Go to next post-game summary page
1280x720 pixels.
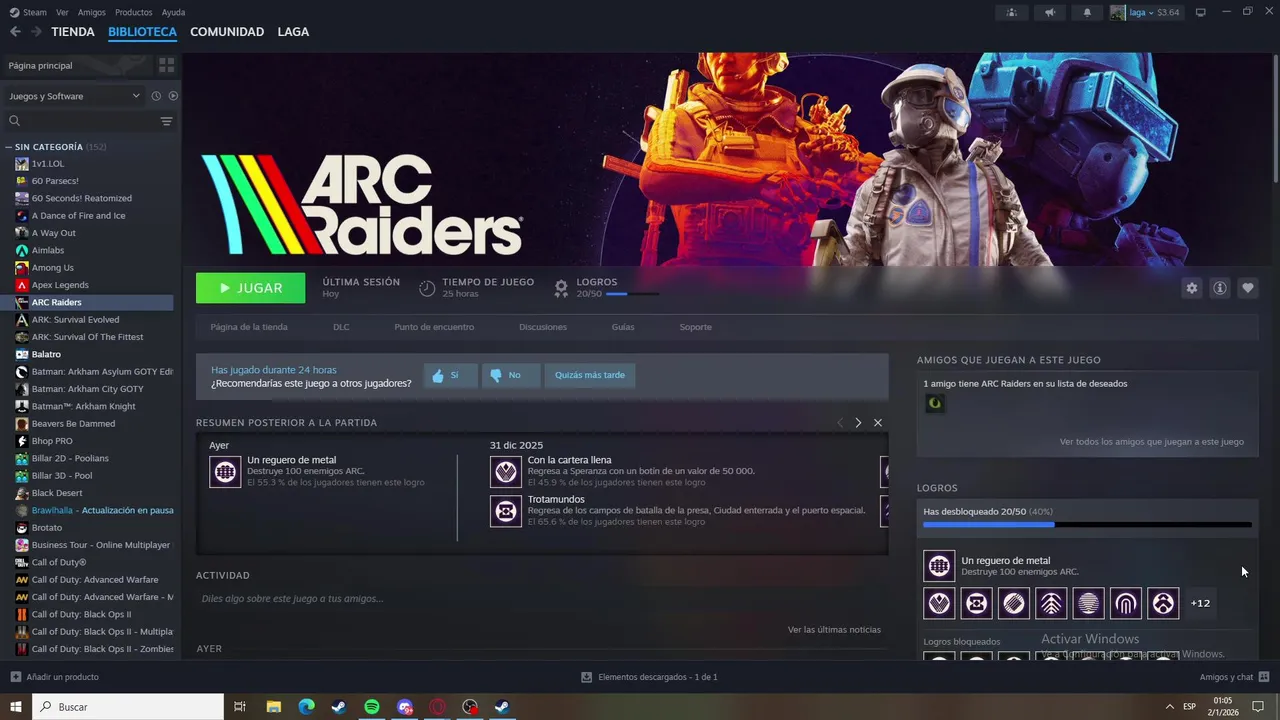point(858,423)
